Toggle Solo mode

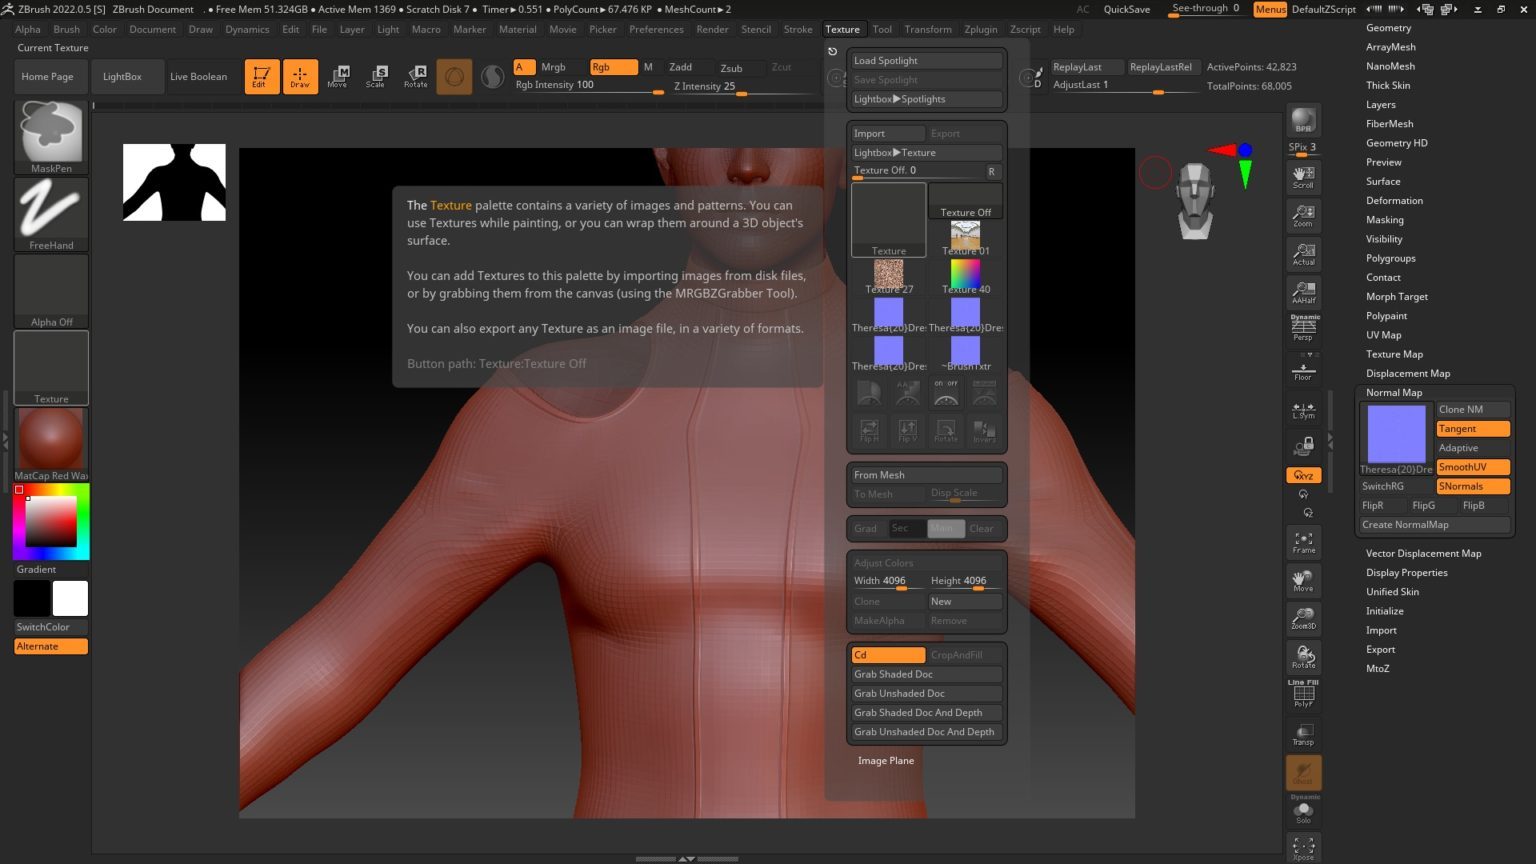pos(1303,810)
